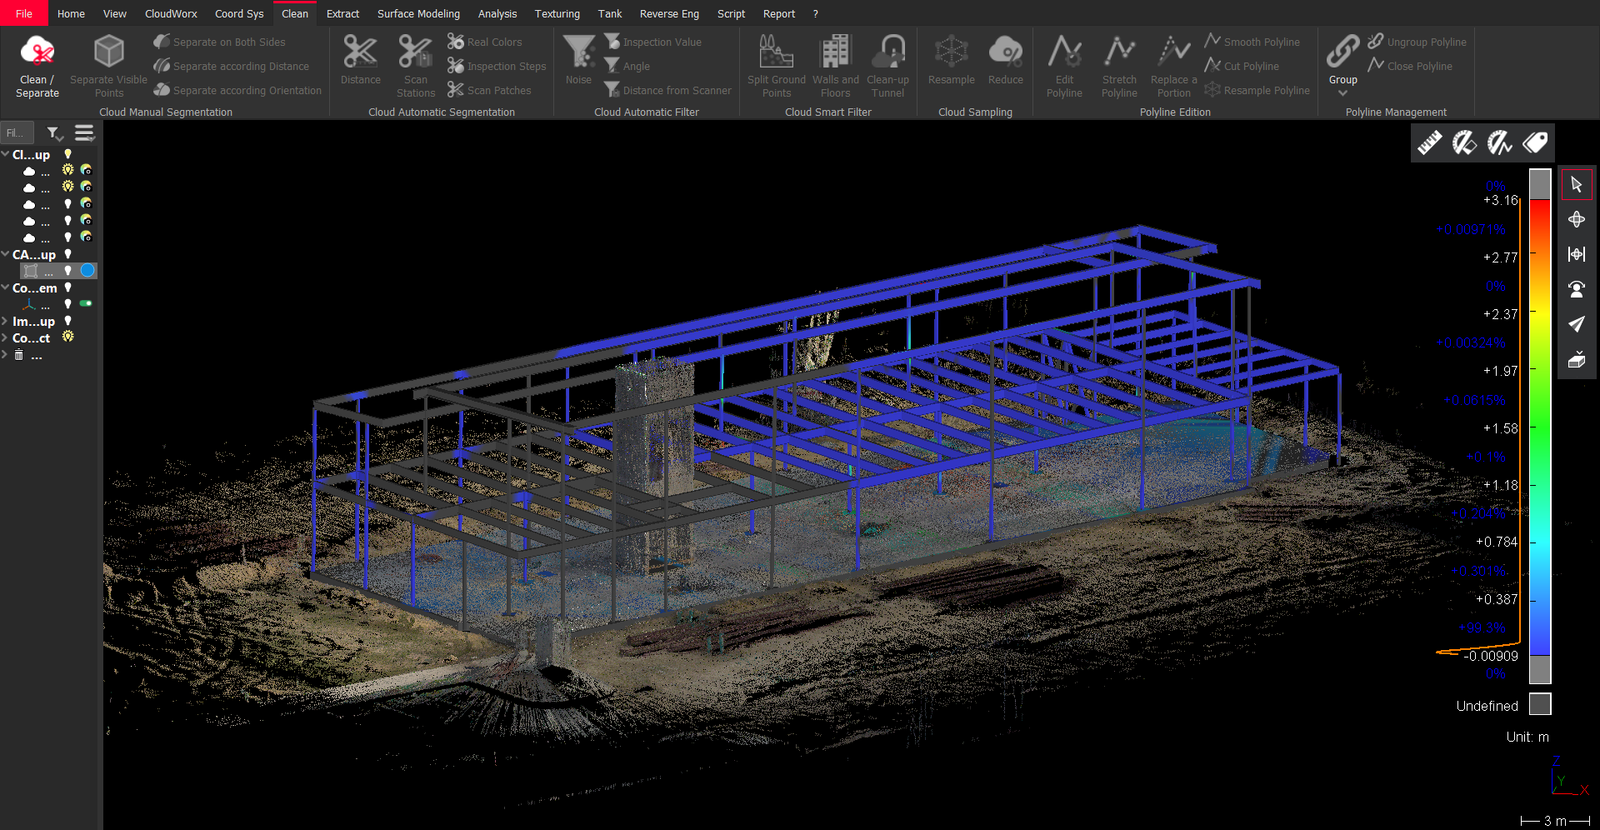Image resolution: width=1600 pixels, height=830 pixels.
Task: Click the blue color circle on CAD row
Action: click(x=88, y=270)
